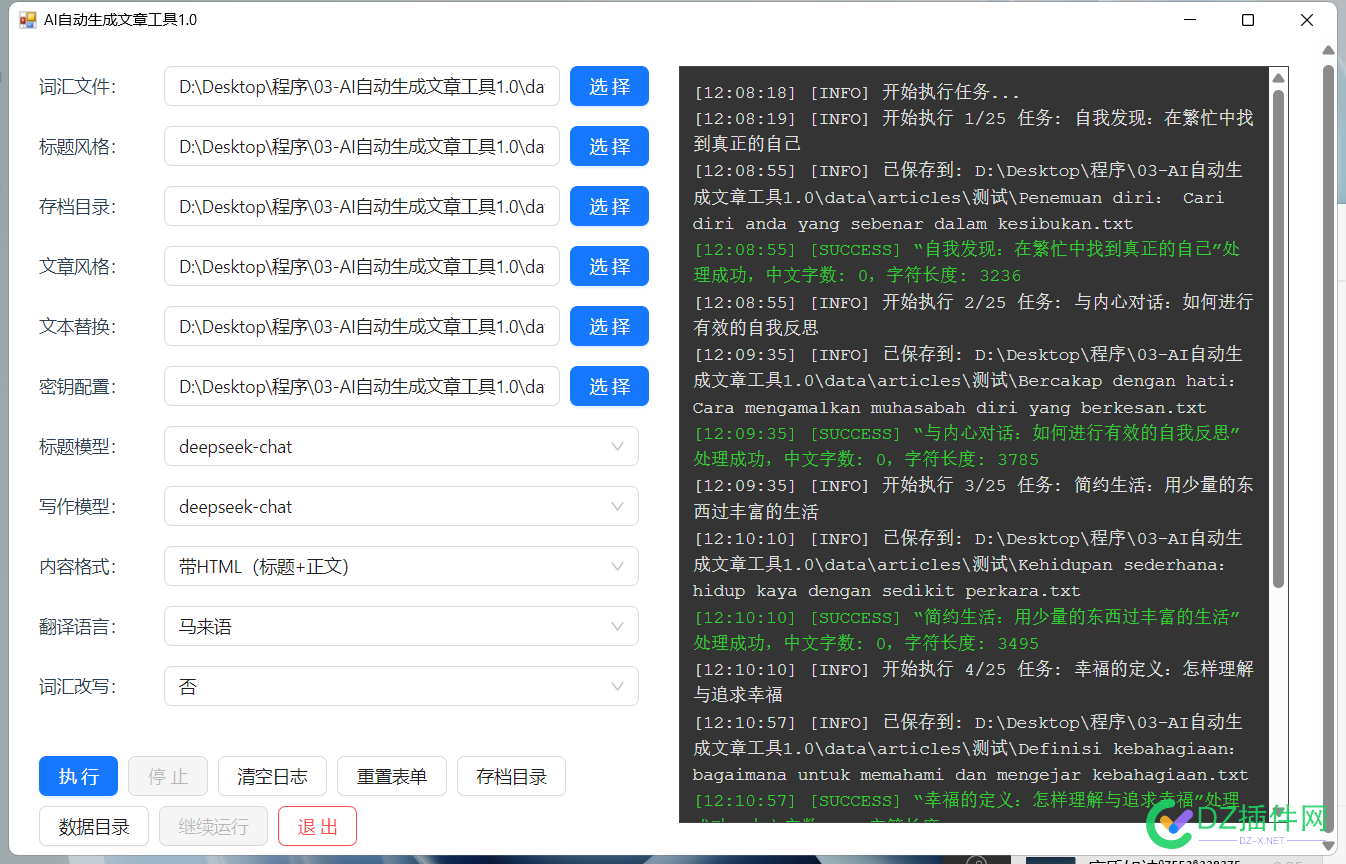Screen dimensions: 1346x864
Task: Click SUCCESS line with 字符长度: 3236
Action: (967, 262)
